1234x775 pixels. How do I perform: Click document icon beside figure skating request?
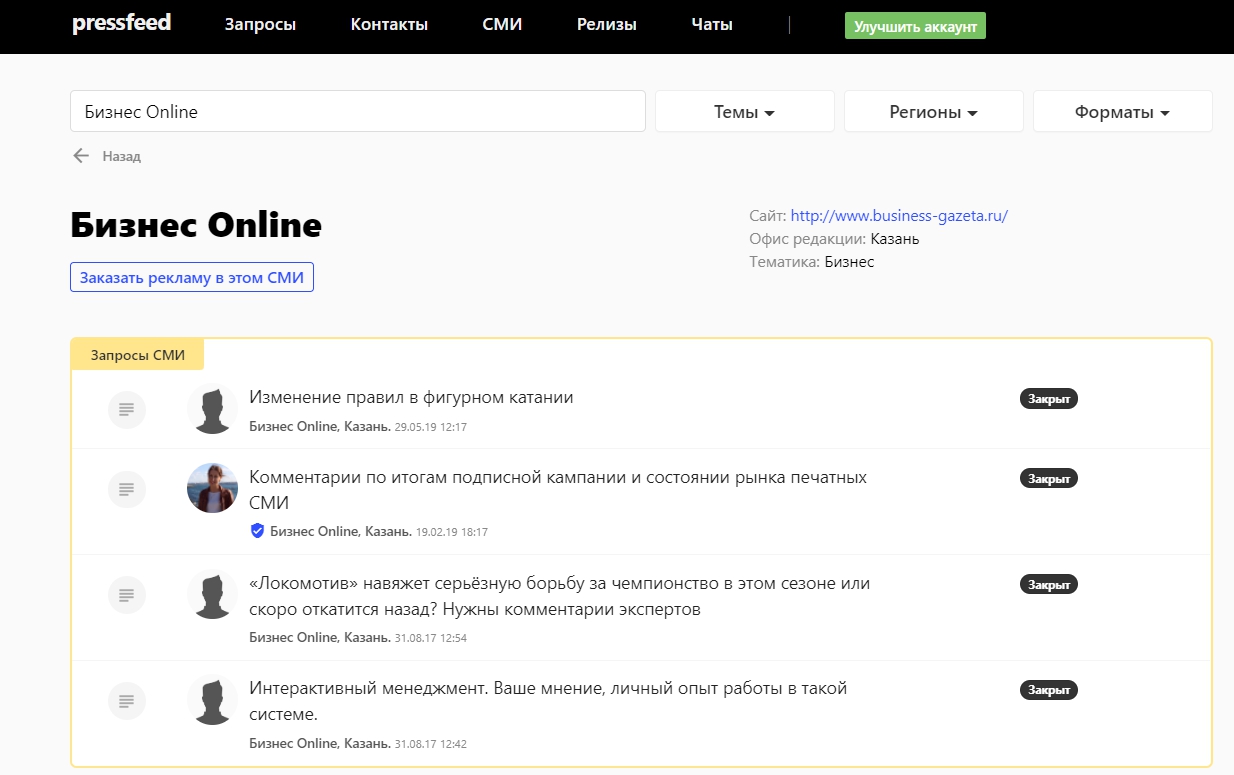pyautogui.click(x=126, y=409)
